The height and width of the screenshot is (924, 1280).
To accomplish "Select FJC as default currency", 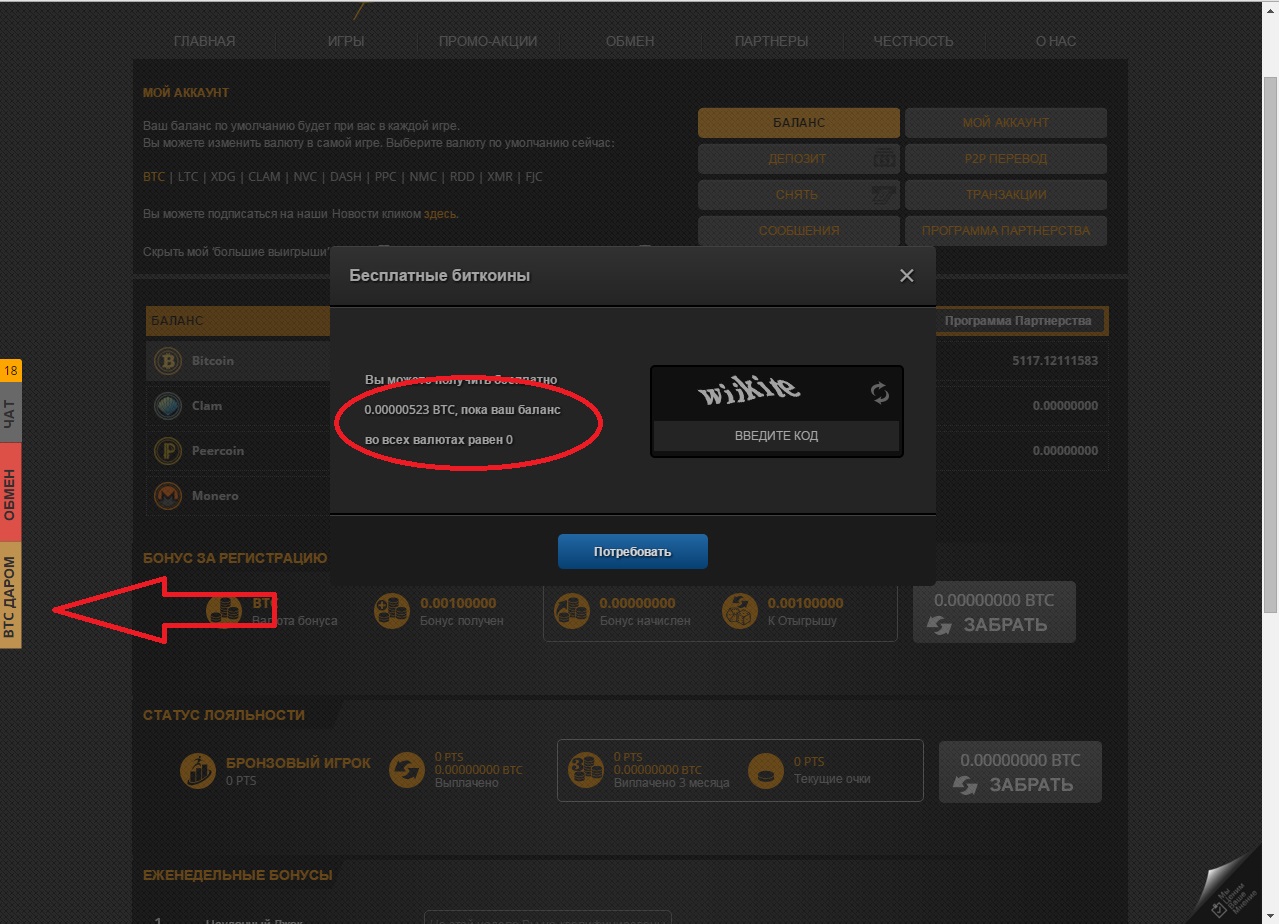I will [x=535, y=177].
